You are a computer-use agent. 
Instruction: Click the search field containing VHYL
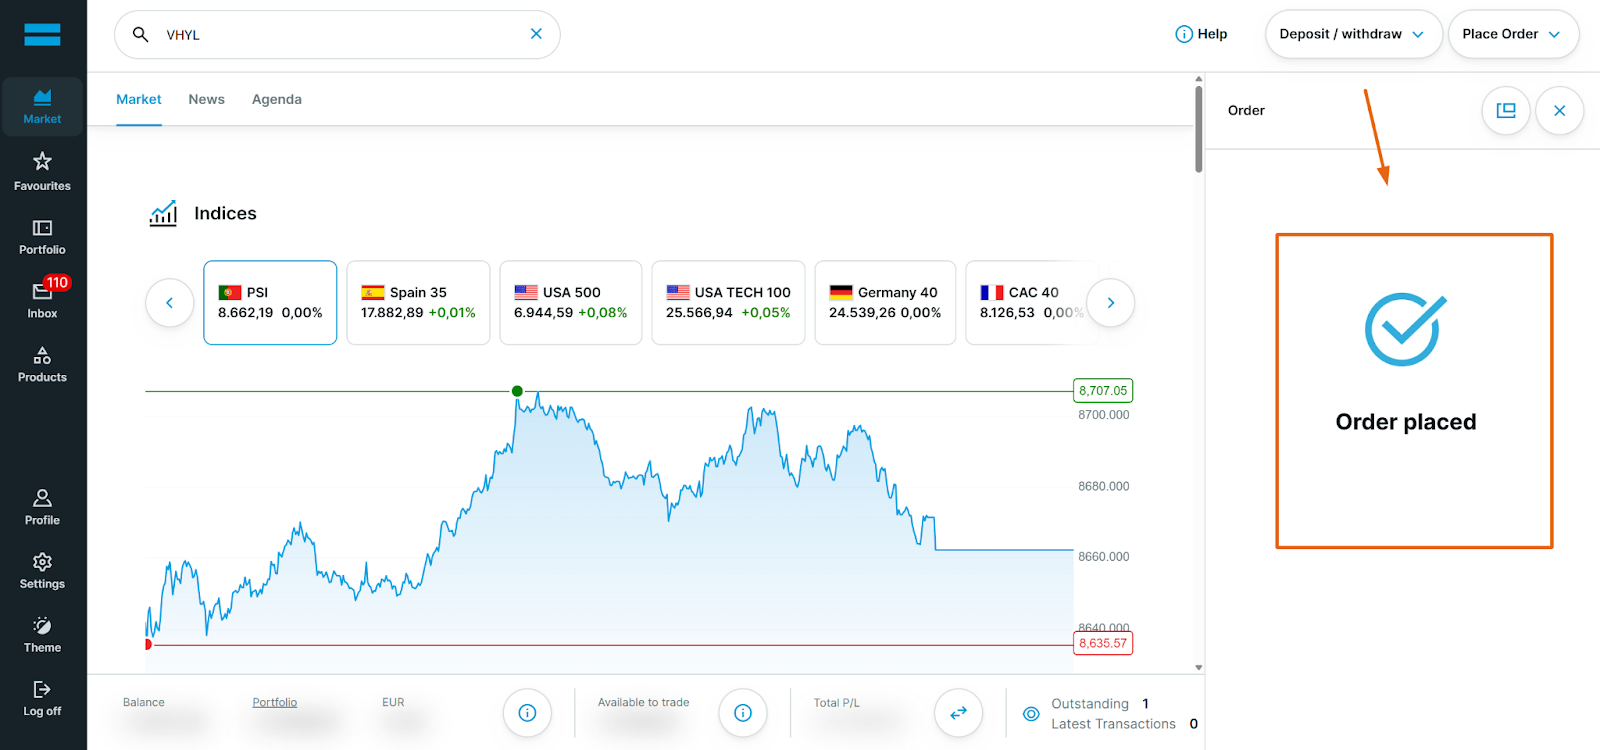coord(337,34)
